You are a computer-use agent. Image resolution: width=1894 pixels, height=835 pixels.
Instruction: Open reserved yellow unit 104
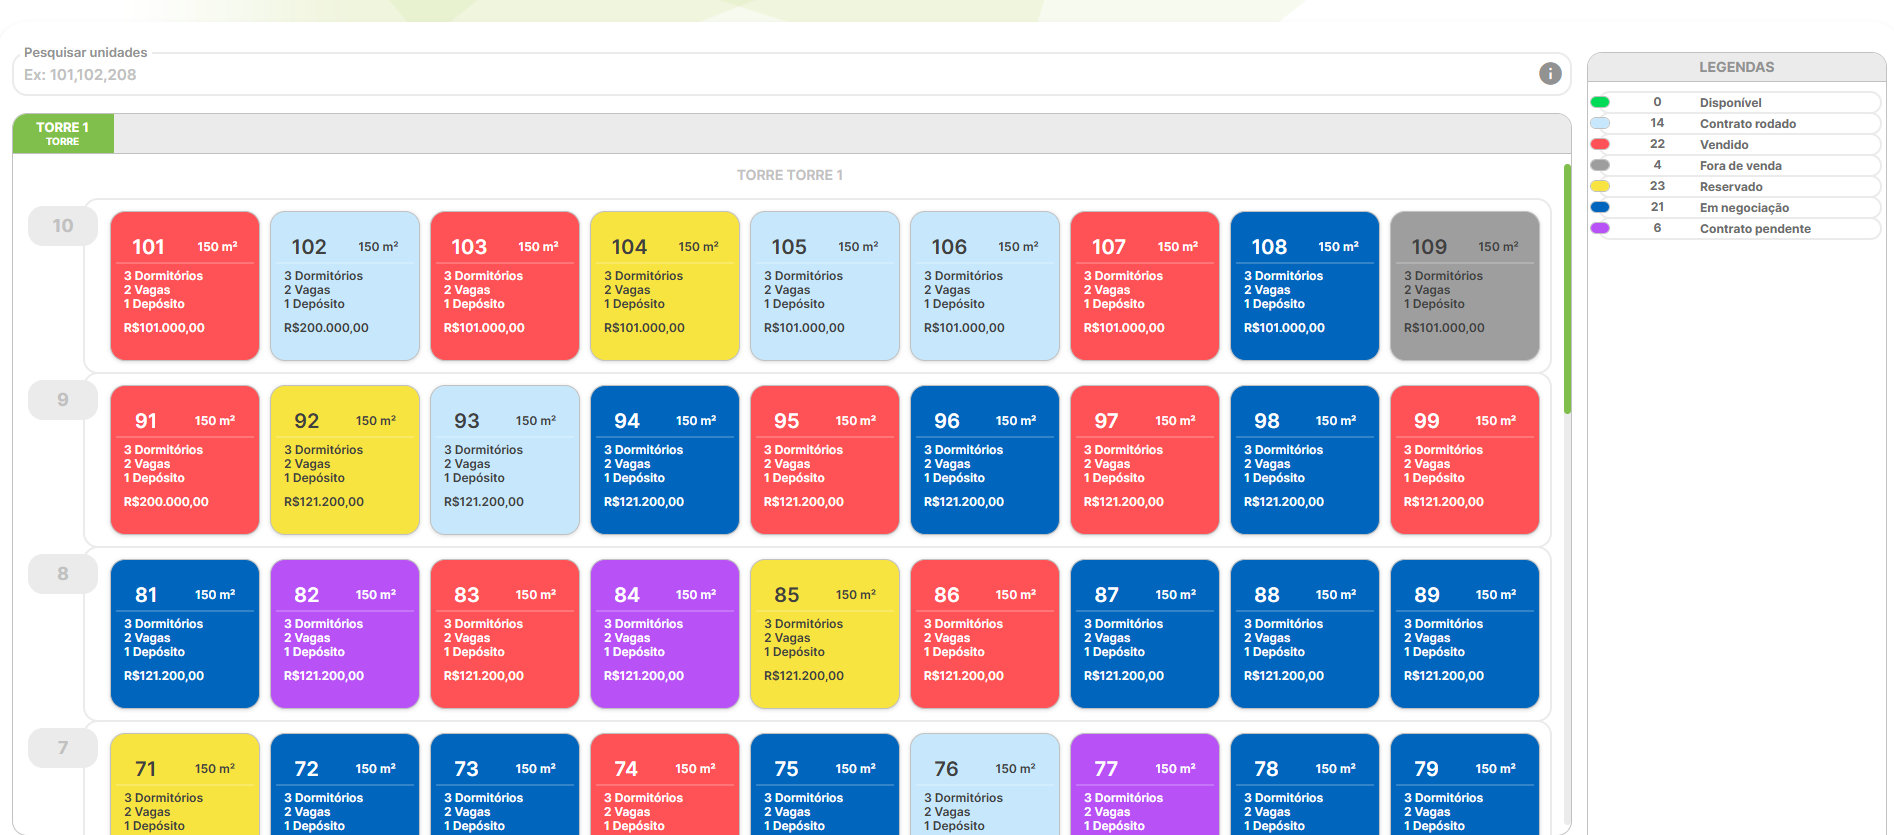click(x=665, y=286)
